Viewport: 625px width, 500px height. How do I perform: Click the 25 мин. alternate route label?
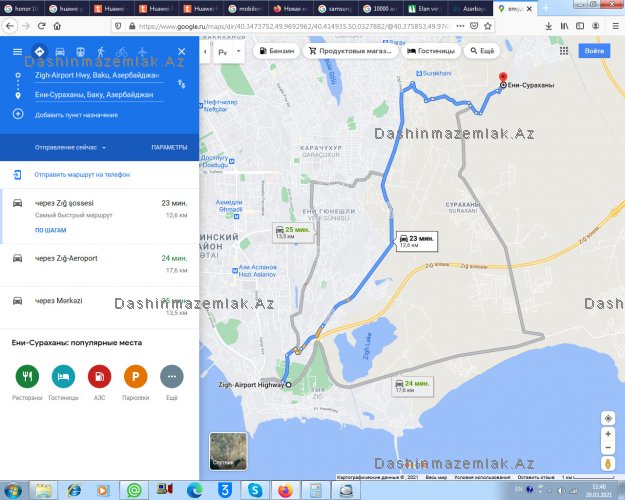click(293, 232)
